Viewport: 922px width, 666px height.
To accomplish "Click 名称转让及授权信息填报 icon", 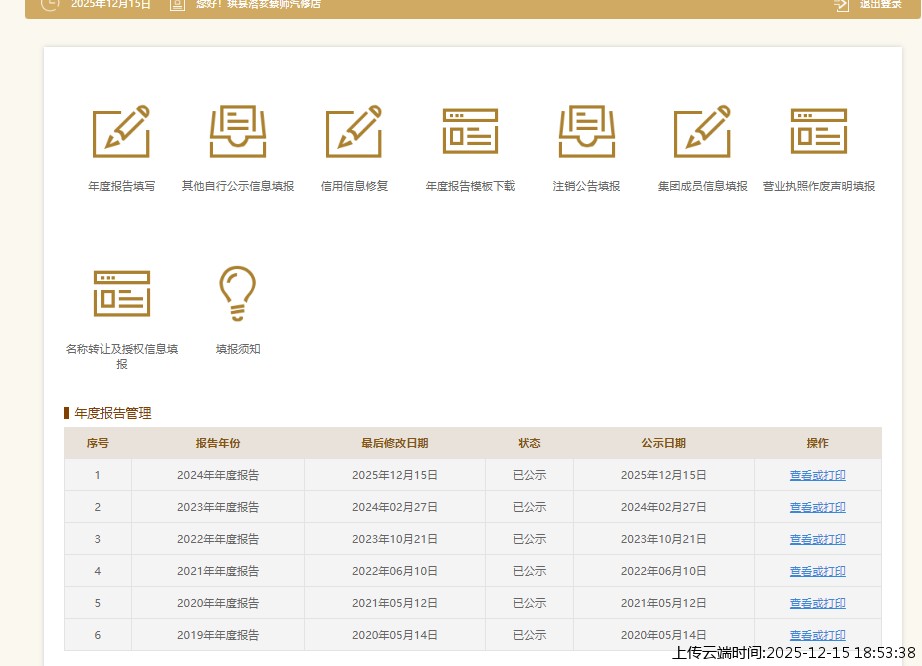I will (121, 292).
